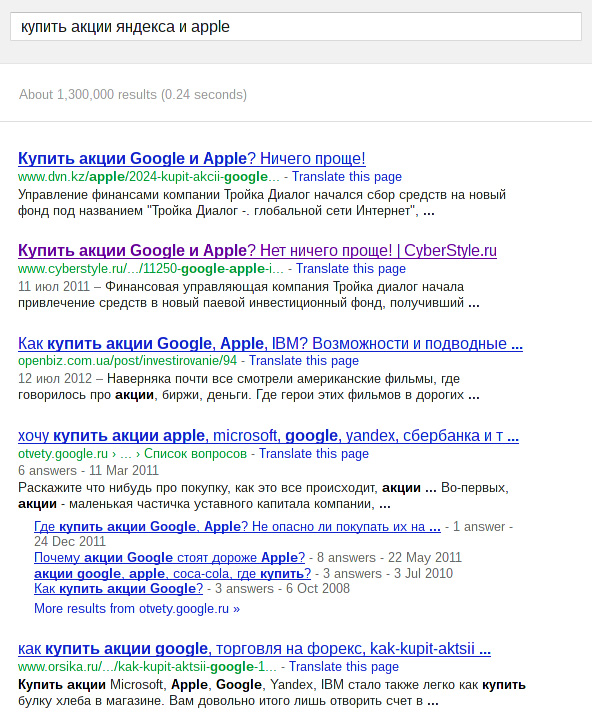
Task: Click the green openbiz.com.ua URL text
Action: 127,360
